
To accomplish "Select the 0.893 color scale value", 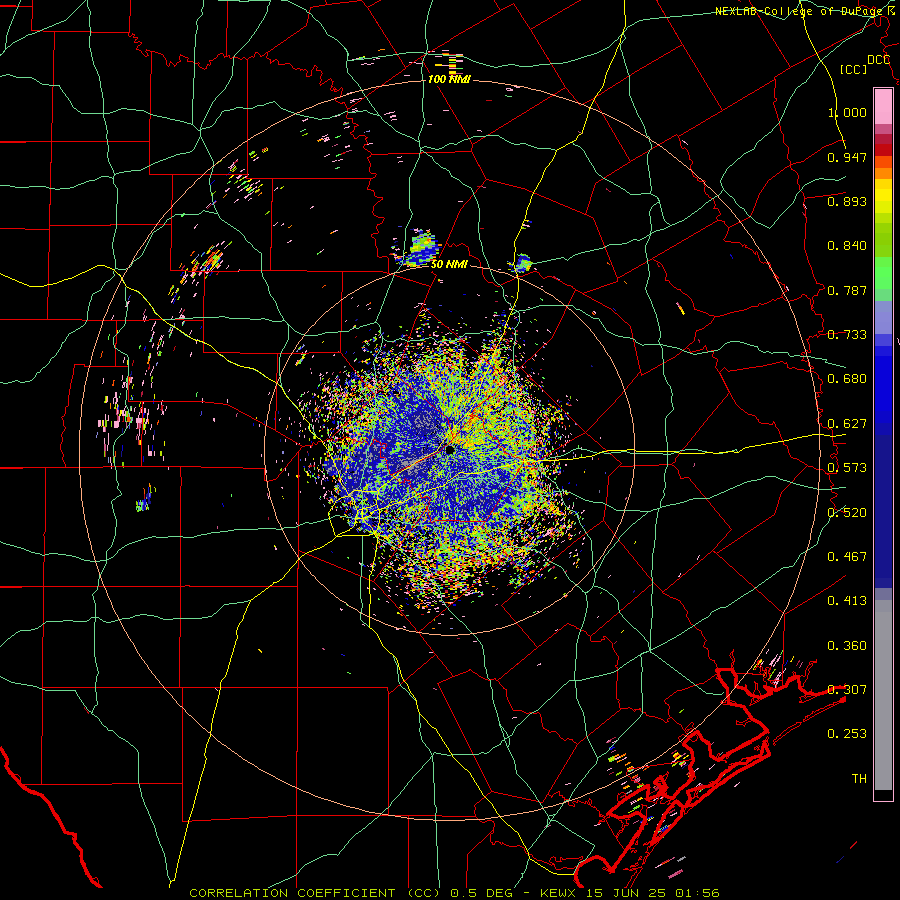I will tap(847, 201).
